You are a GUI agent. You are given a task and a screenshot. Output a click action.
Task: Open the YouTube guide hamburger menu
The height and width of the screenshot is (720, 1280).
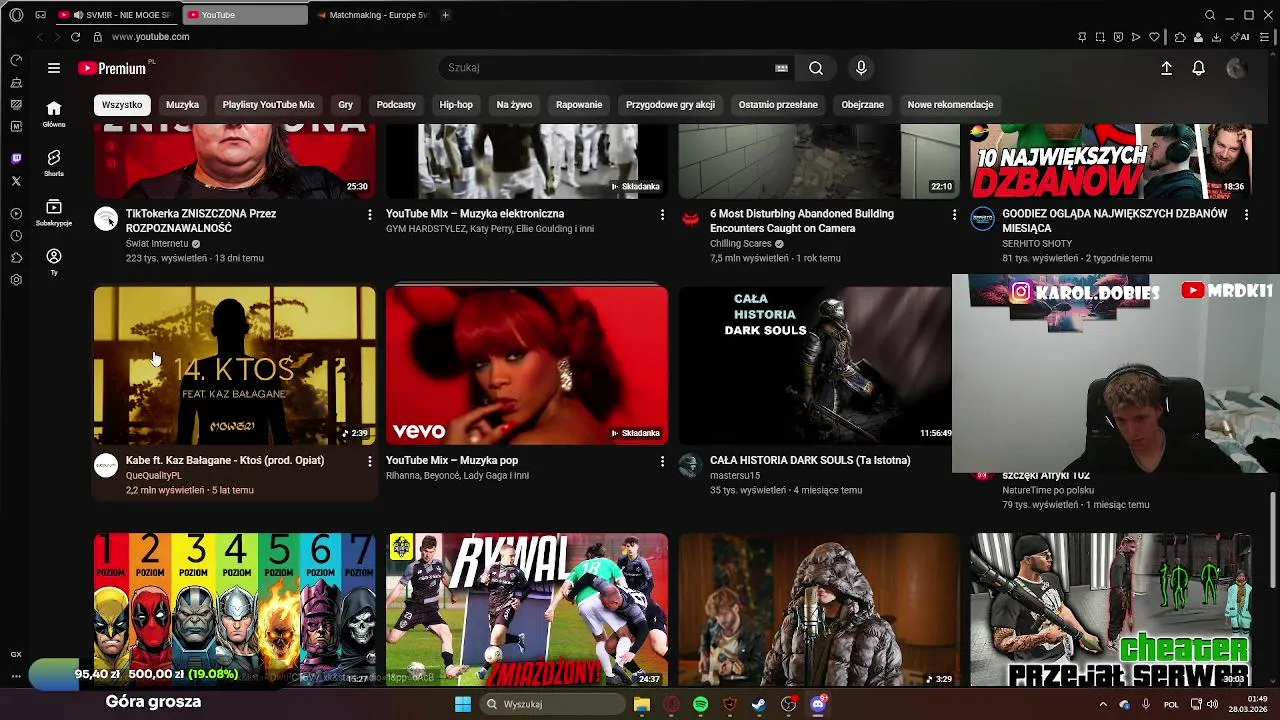pos(54,68)
